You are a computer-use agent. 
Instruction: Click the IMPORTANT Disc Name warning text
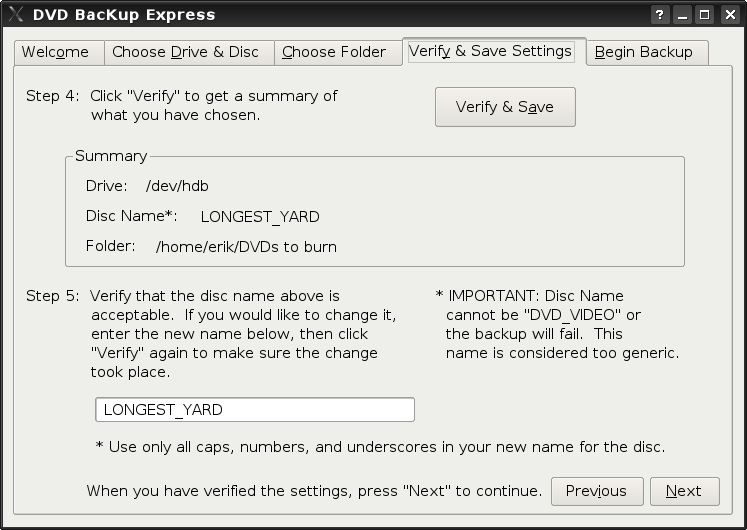point(557,324)
